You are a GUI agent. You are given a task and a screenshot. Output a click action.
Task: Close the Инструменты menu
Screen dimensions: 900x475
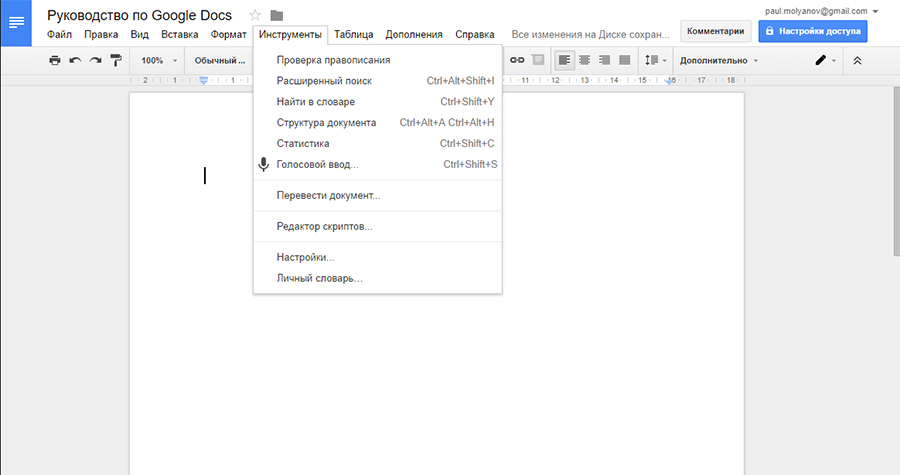[x=290, y=34]
